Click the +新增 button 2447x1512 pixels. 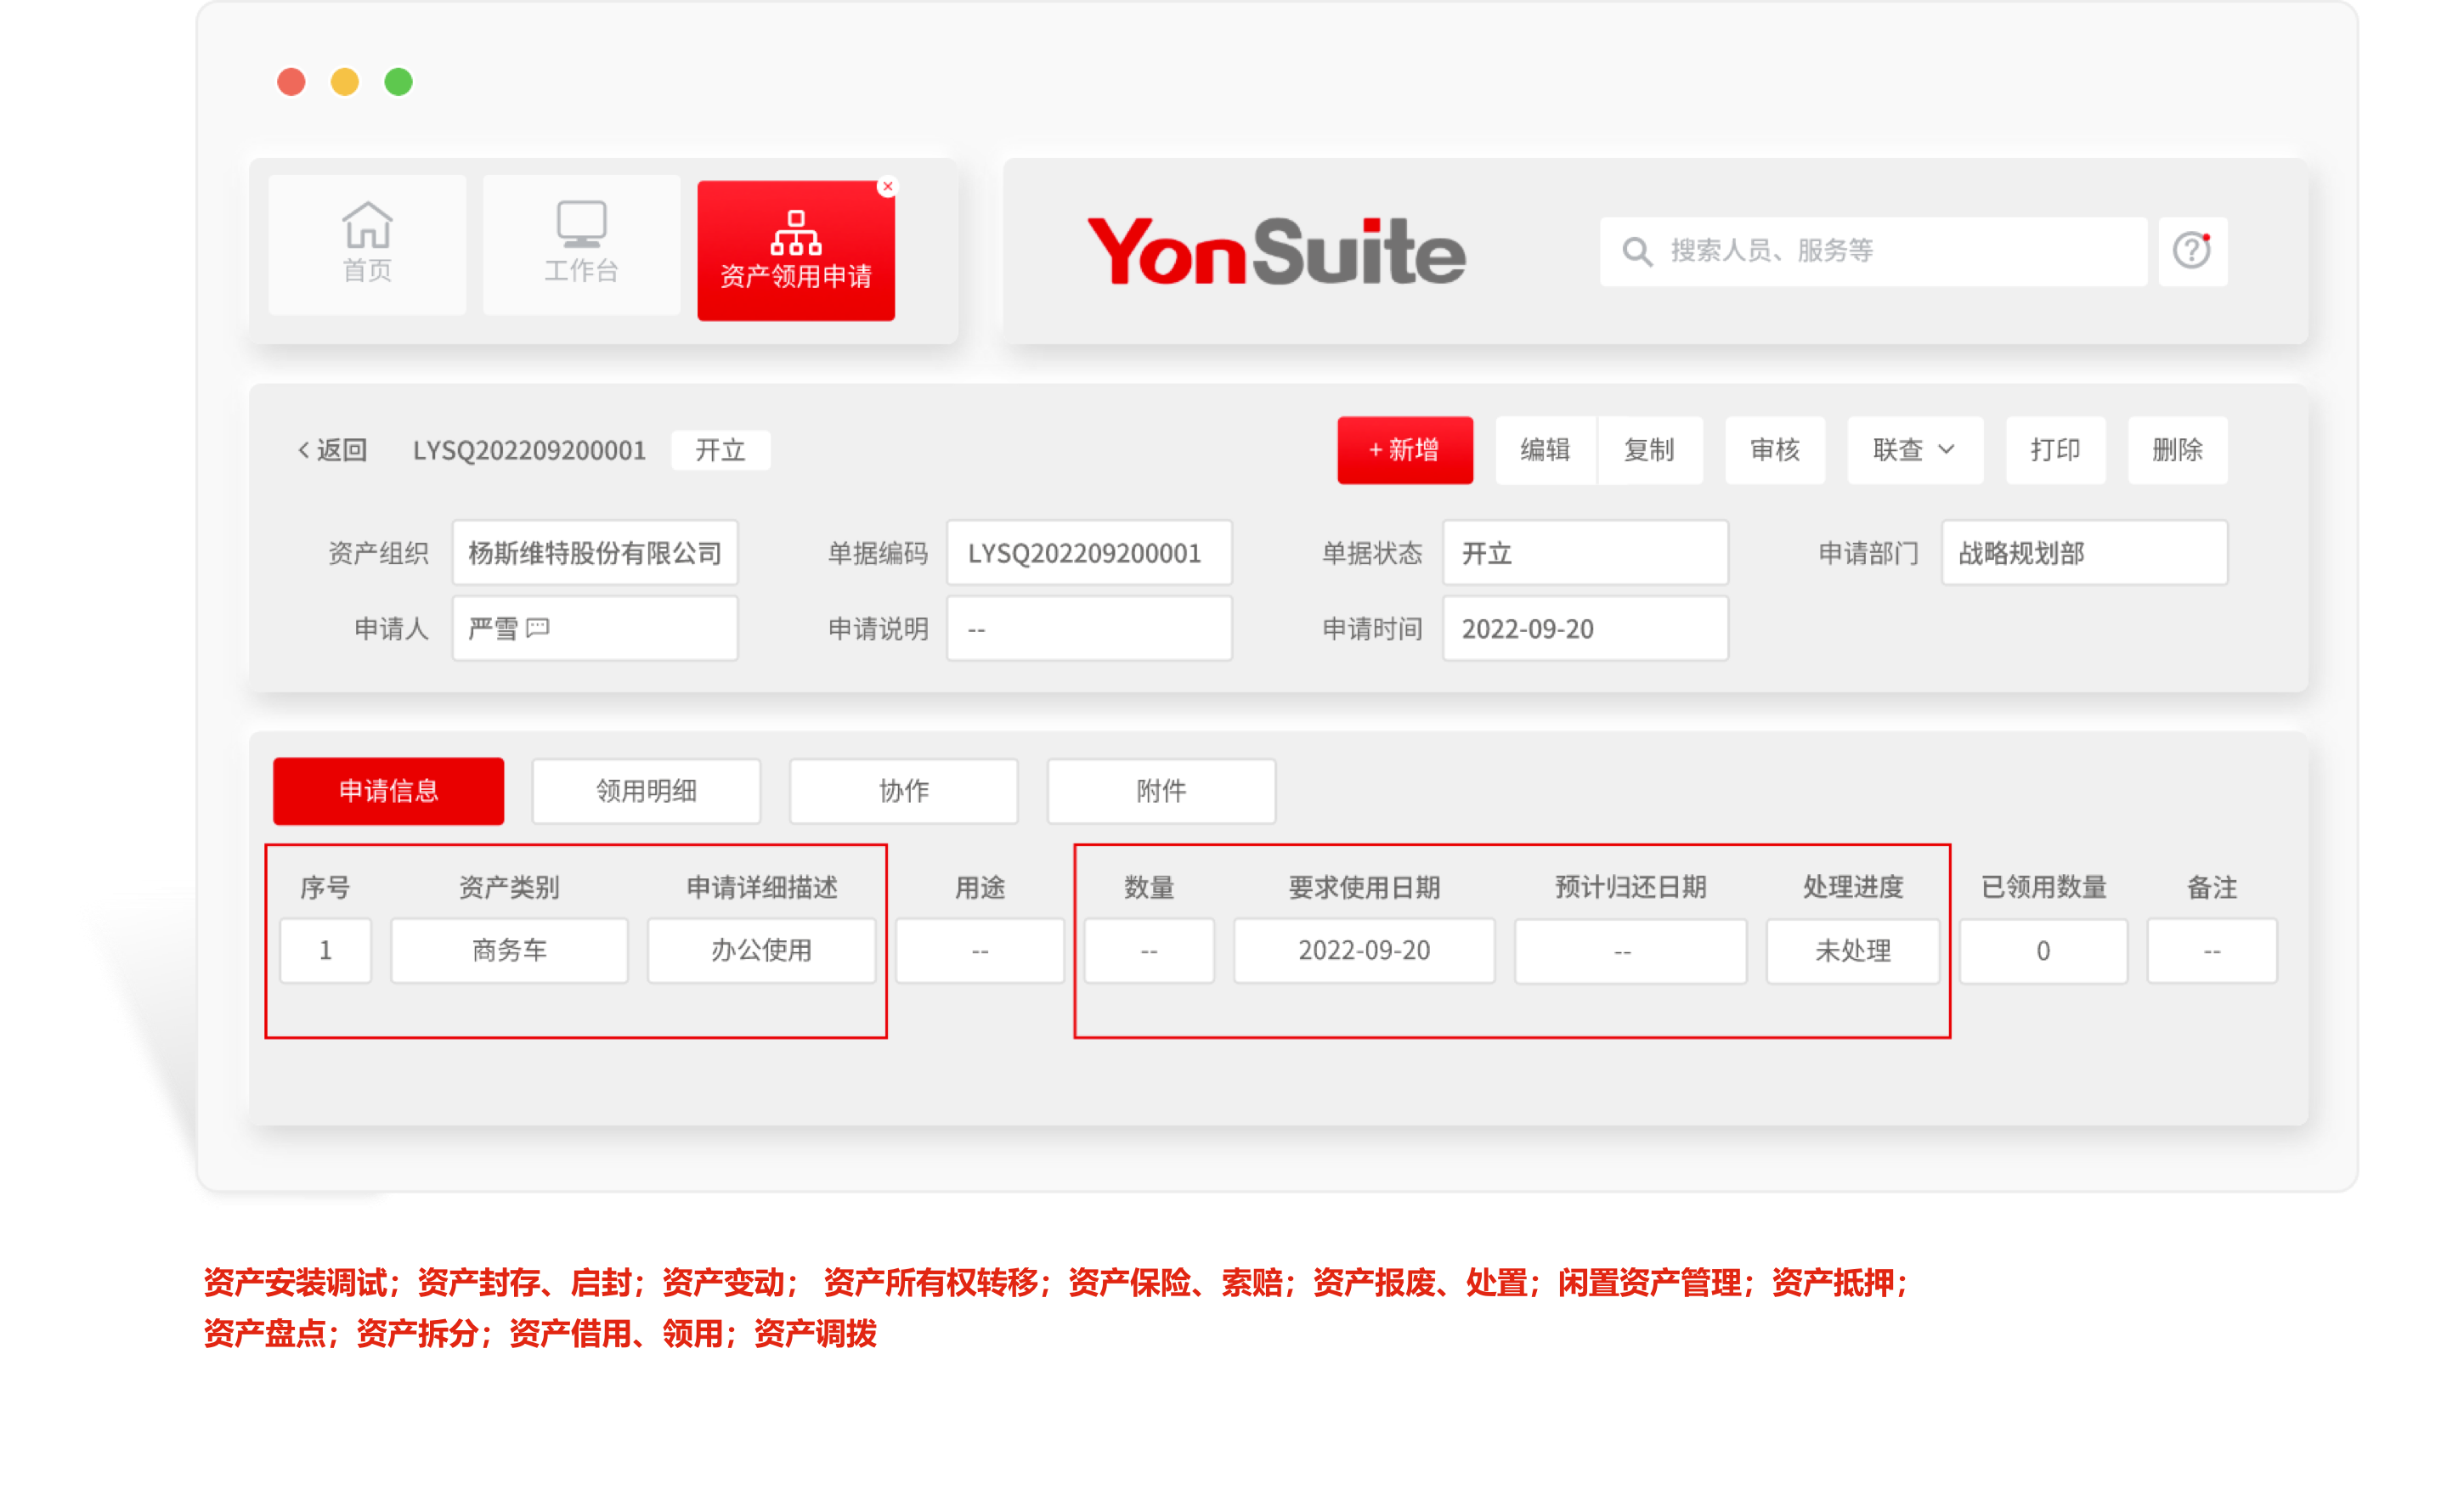1405,450
